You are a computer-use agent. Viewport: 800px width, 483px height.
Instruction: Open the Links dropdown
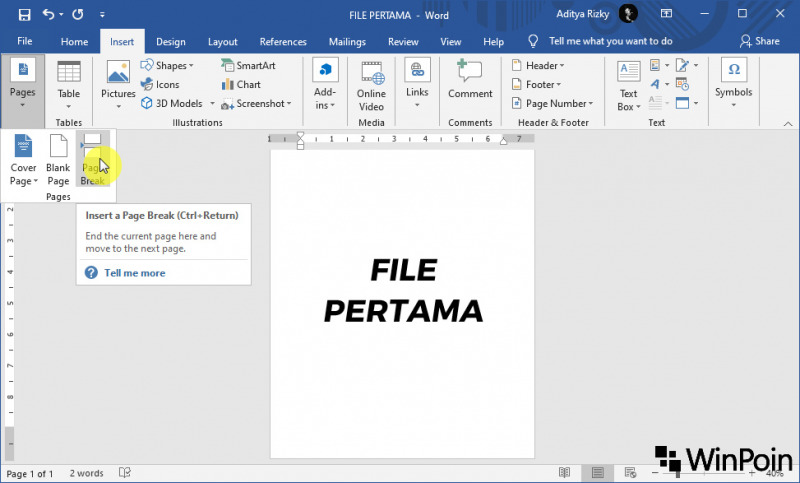(417, 83)
